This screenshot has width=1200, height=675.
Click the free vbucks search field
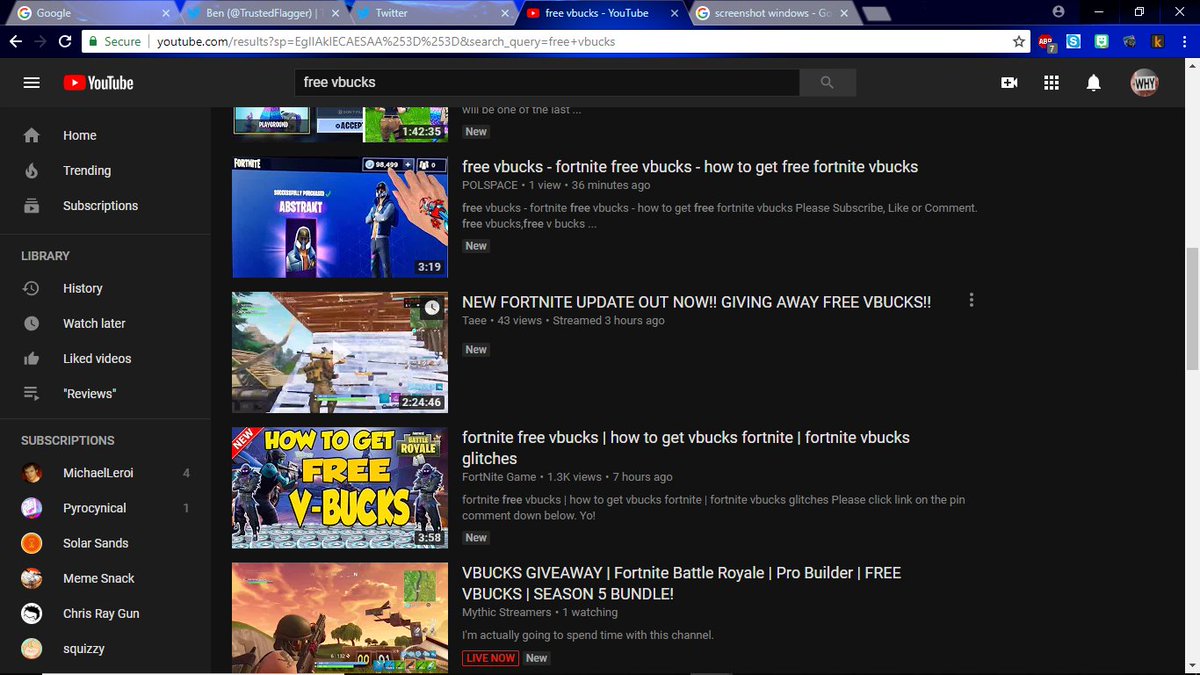pyautogui.click(x=546, y=83)
